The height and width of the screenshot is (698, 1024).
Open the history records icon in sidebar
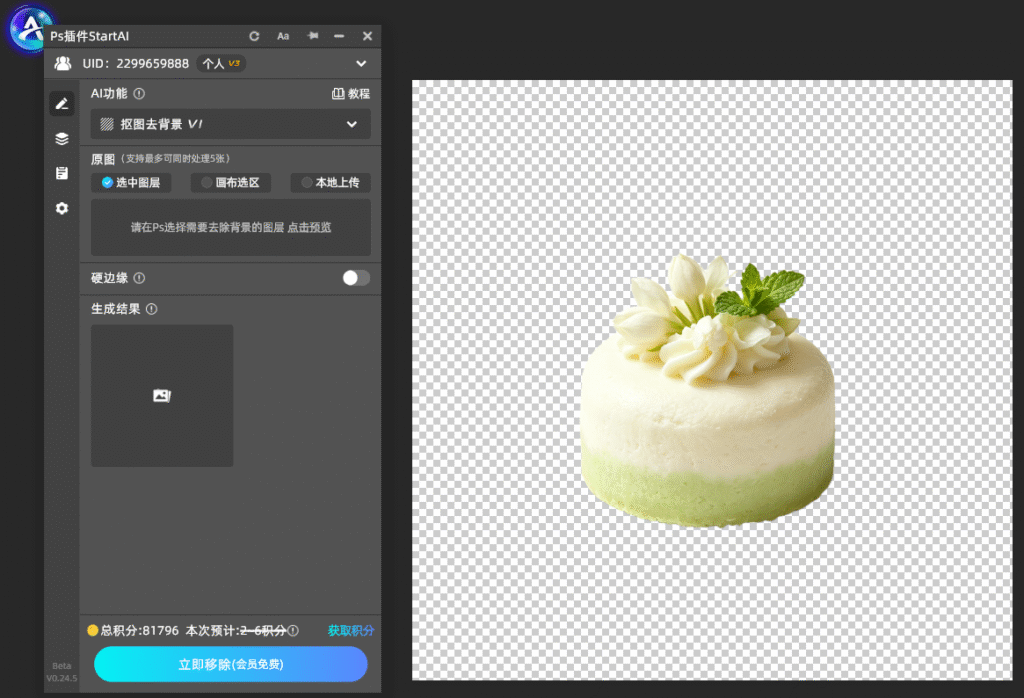click(x=62, y=173)
